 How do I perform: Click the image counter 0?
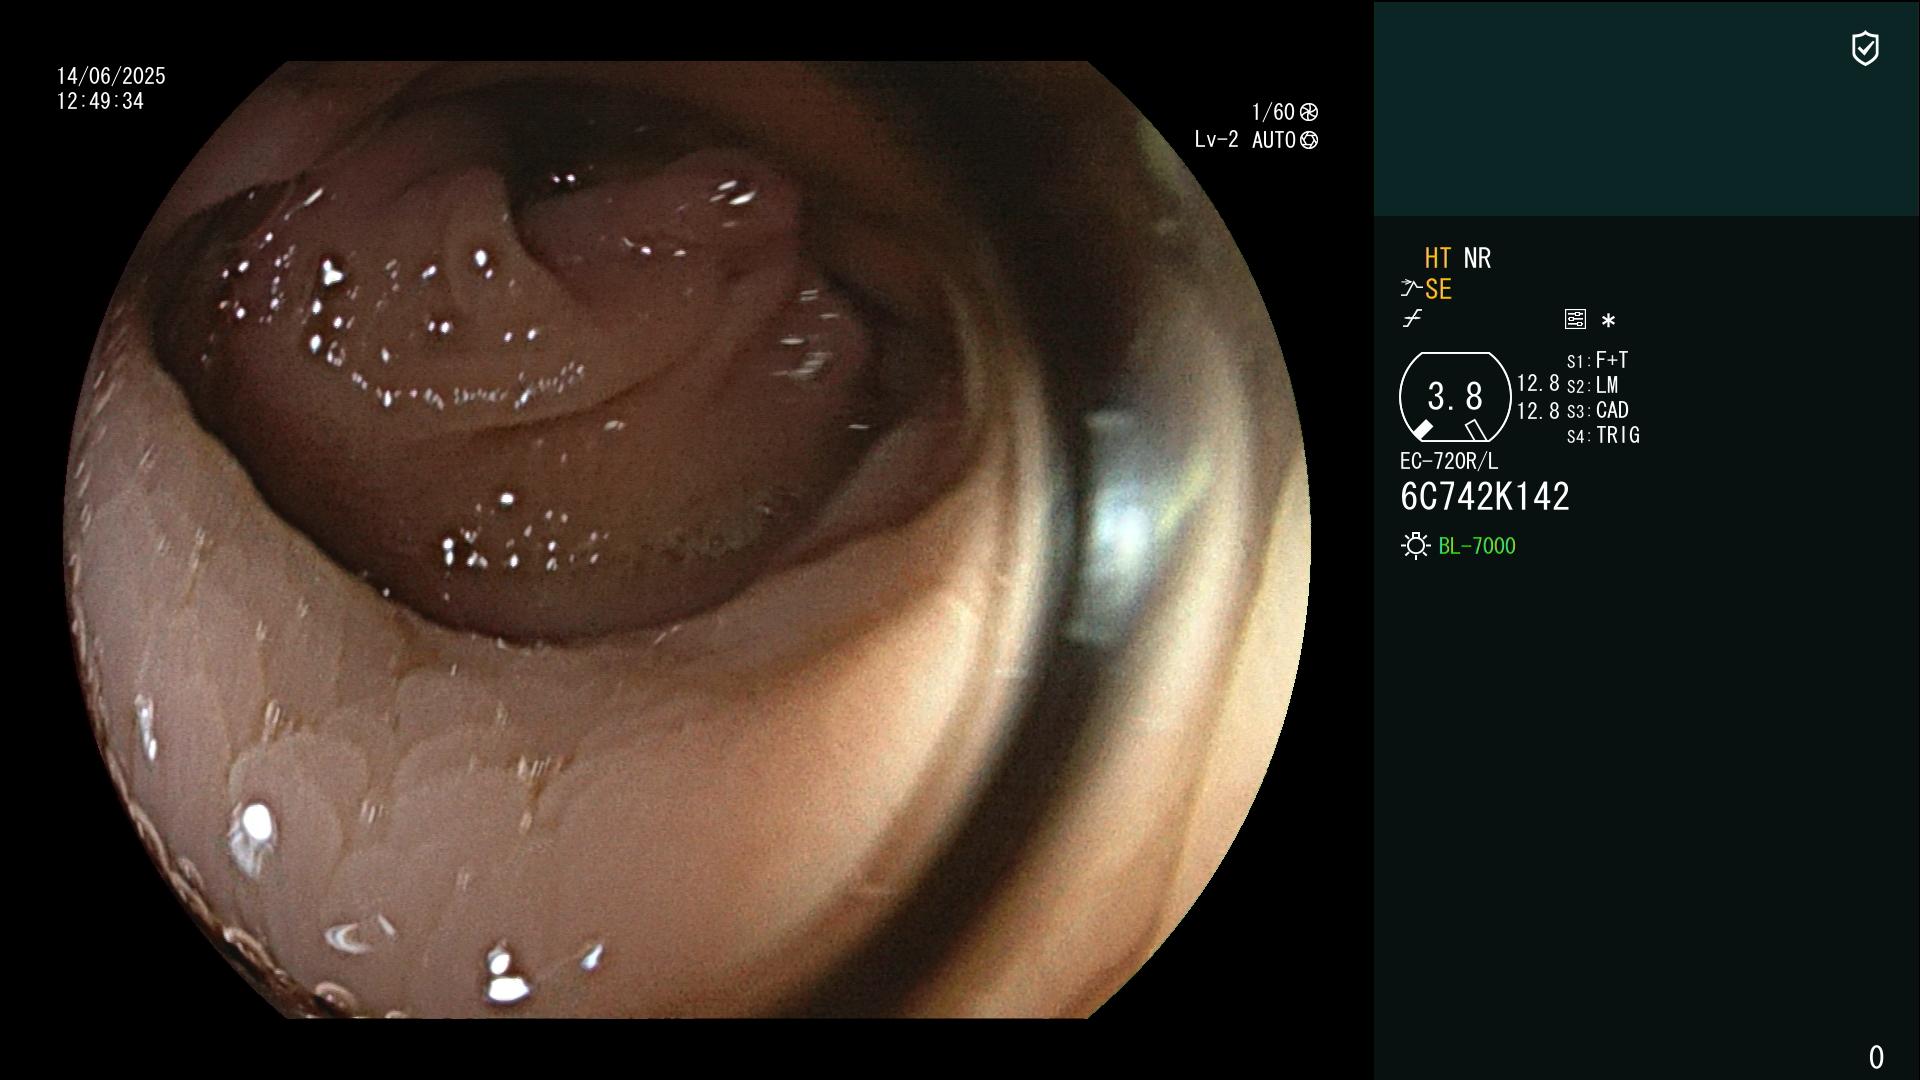(1876, 1057)
